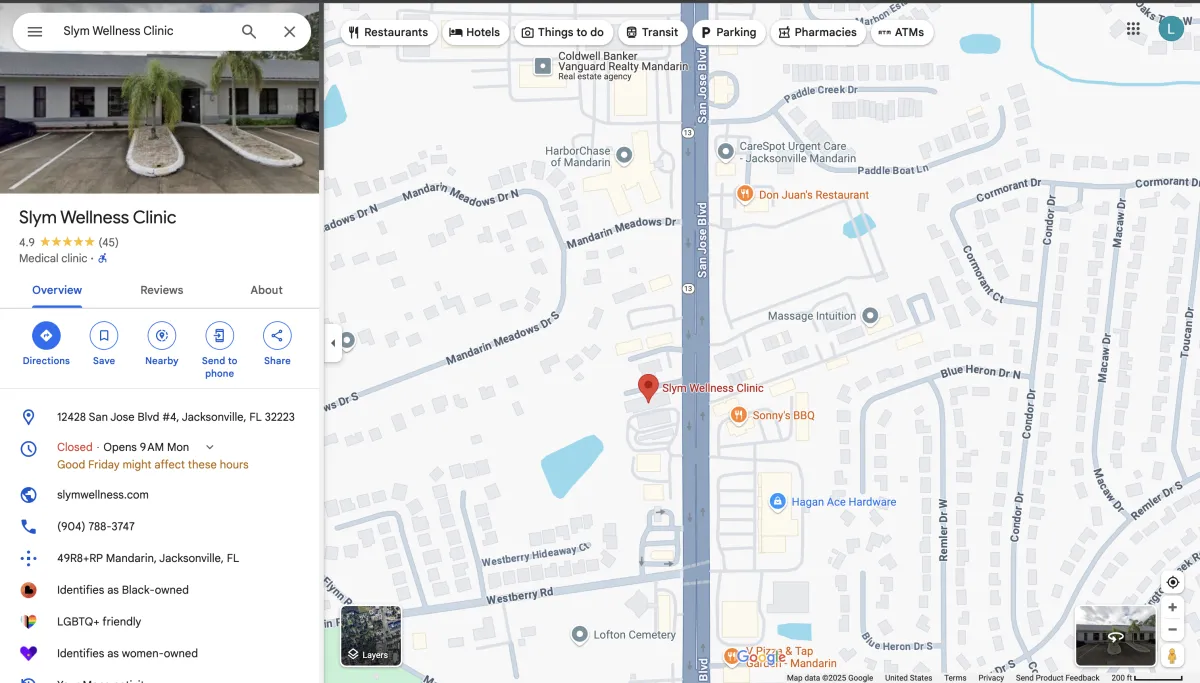Share the clinic location
Image resolution: width=1200 pixels, height=683 pixels.
pos(277,344)
